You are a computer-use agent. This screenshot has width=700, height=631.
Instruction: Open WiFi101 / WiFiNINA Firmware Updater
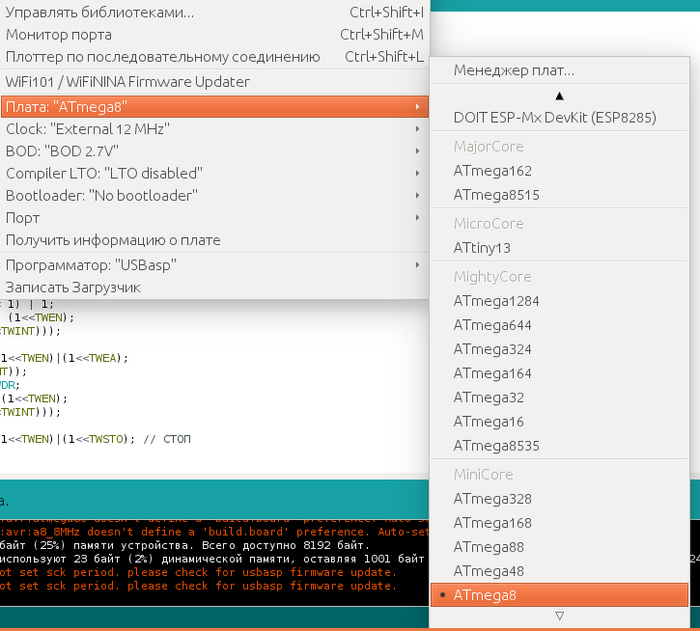[128, 81]
